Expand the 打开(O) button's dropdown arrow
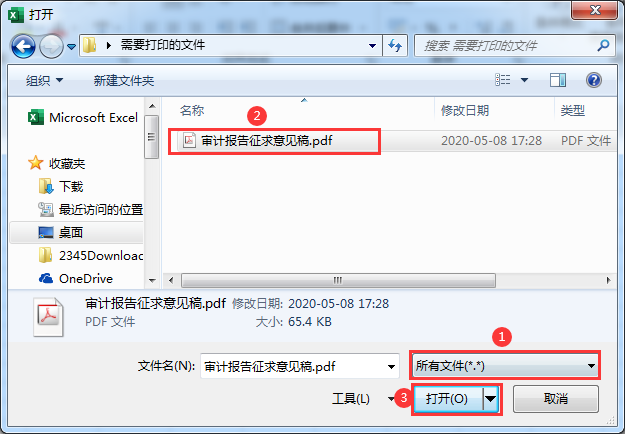Viewport: 625px width, 434px height. tap(491, 399)
